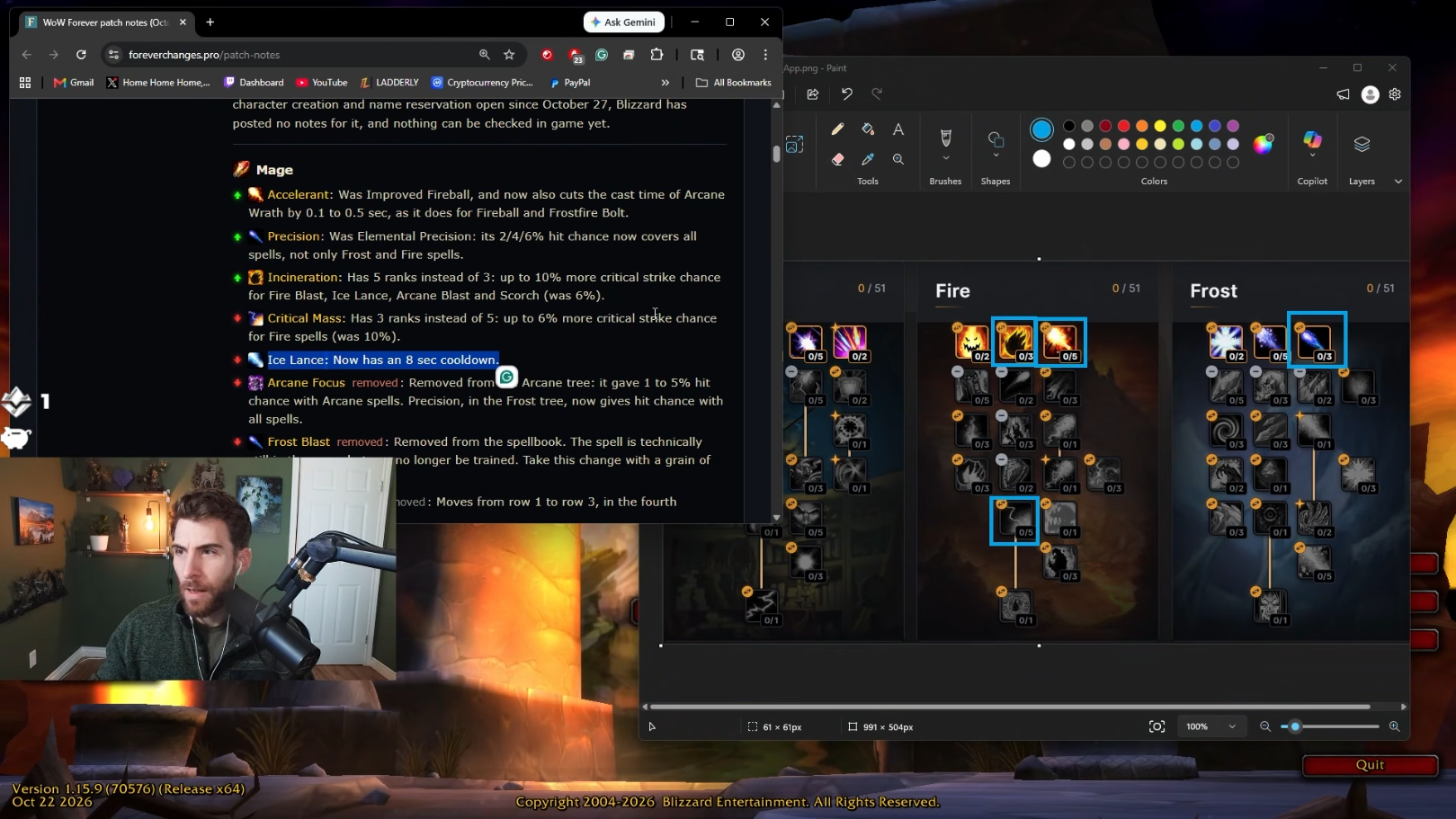Open Paint settings gear
This screenshot has height=819, width=1456.
pyautogui.click(x=1394, y=94)
